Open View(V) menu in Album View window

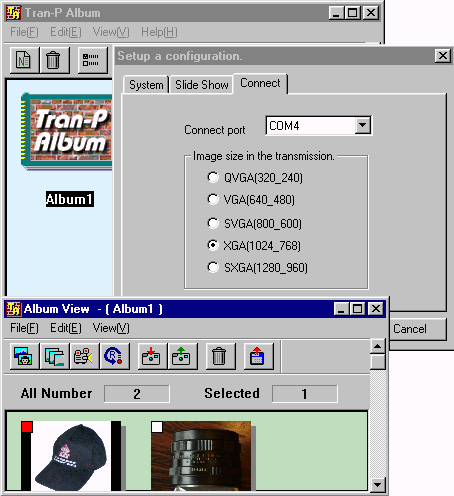[111, 328]
